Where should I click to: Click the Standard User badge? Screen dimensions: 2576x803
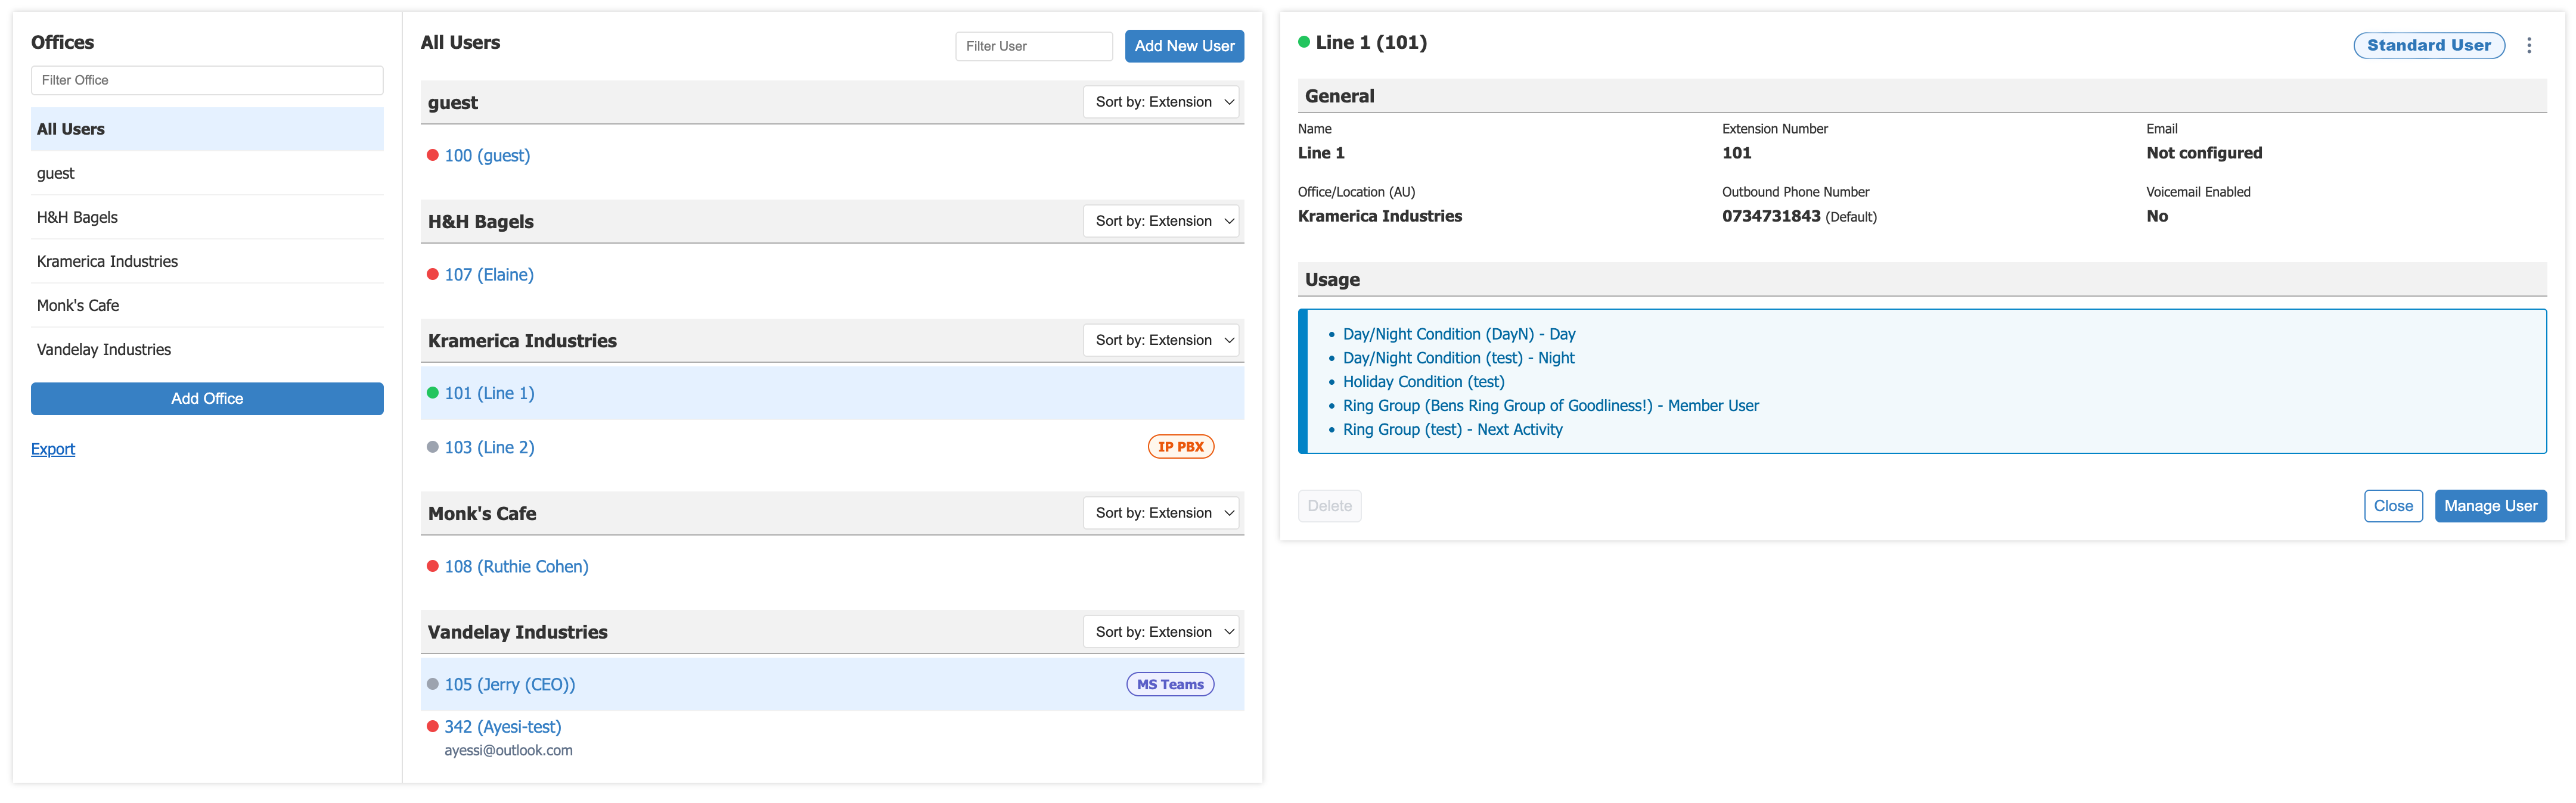coord(2428,45)
